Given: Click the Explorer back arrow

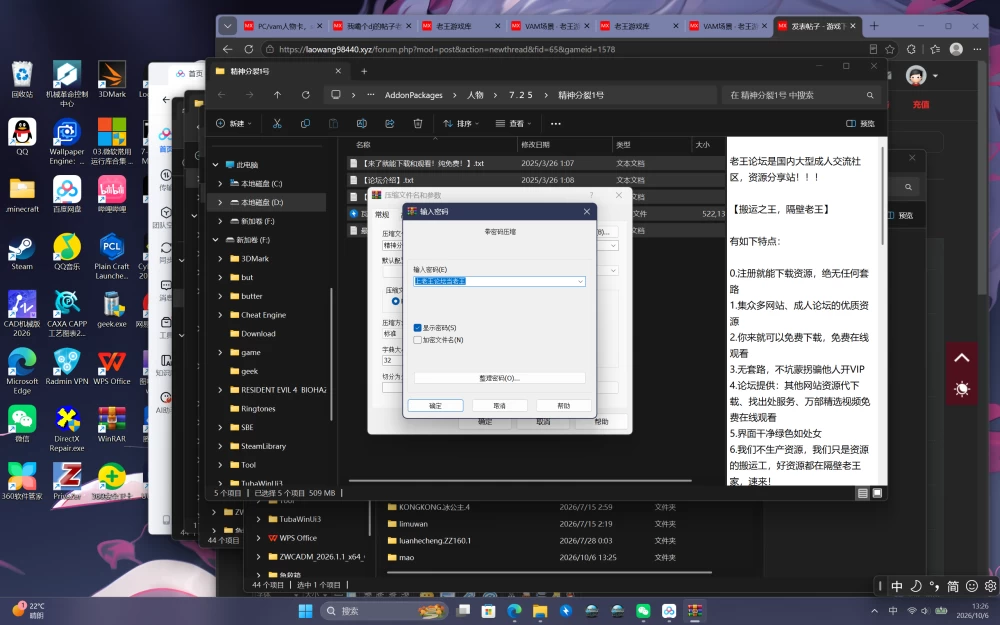Looking at the screenshot, I should pos(221,95).
